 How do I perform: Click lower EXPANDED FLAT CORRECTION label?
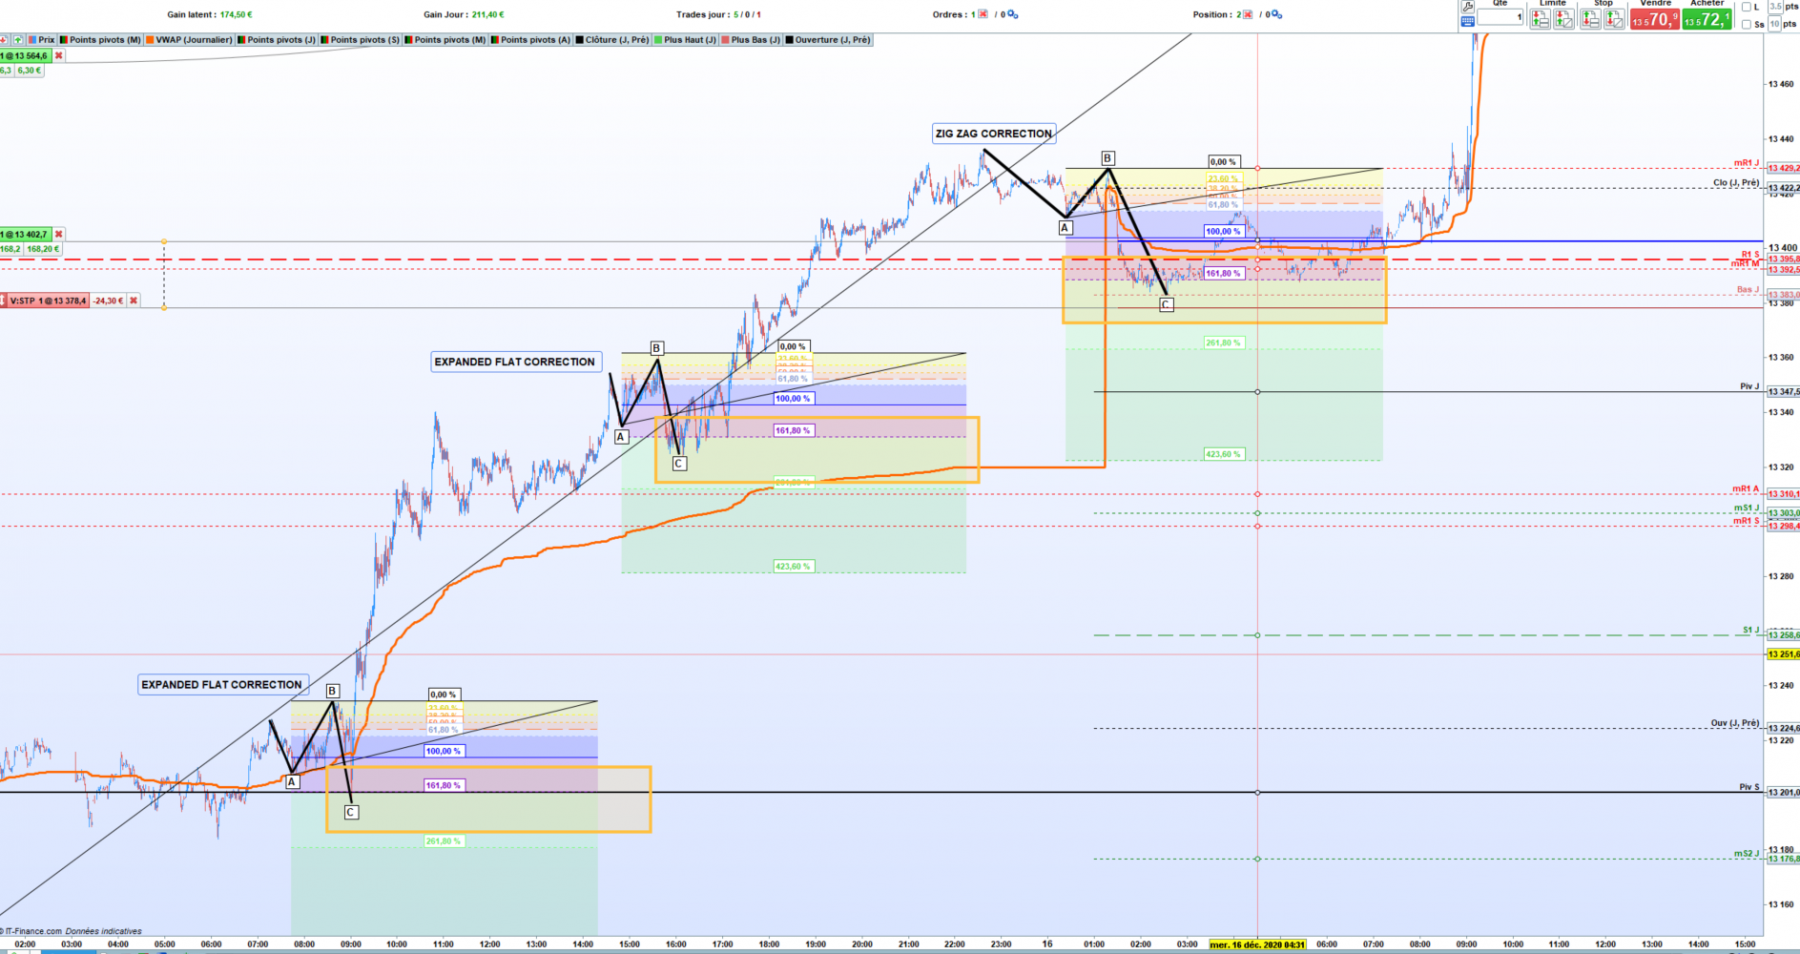pyautogui.click(x=222, y=685)
